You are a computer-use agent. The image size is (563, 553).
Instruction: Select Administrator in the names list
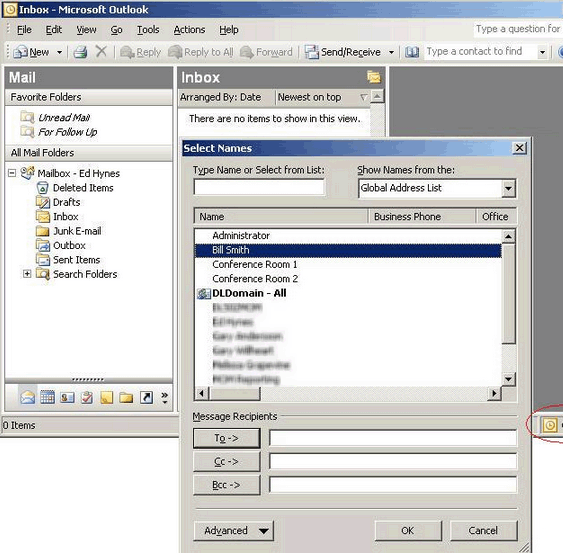tap(348, 236)
